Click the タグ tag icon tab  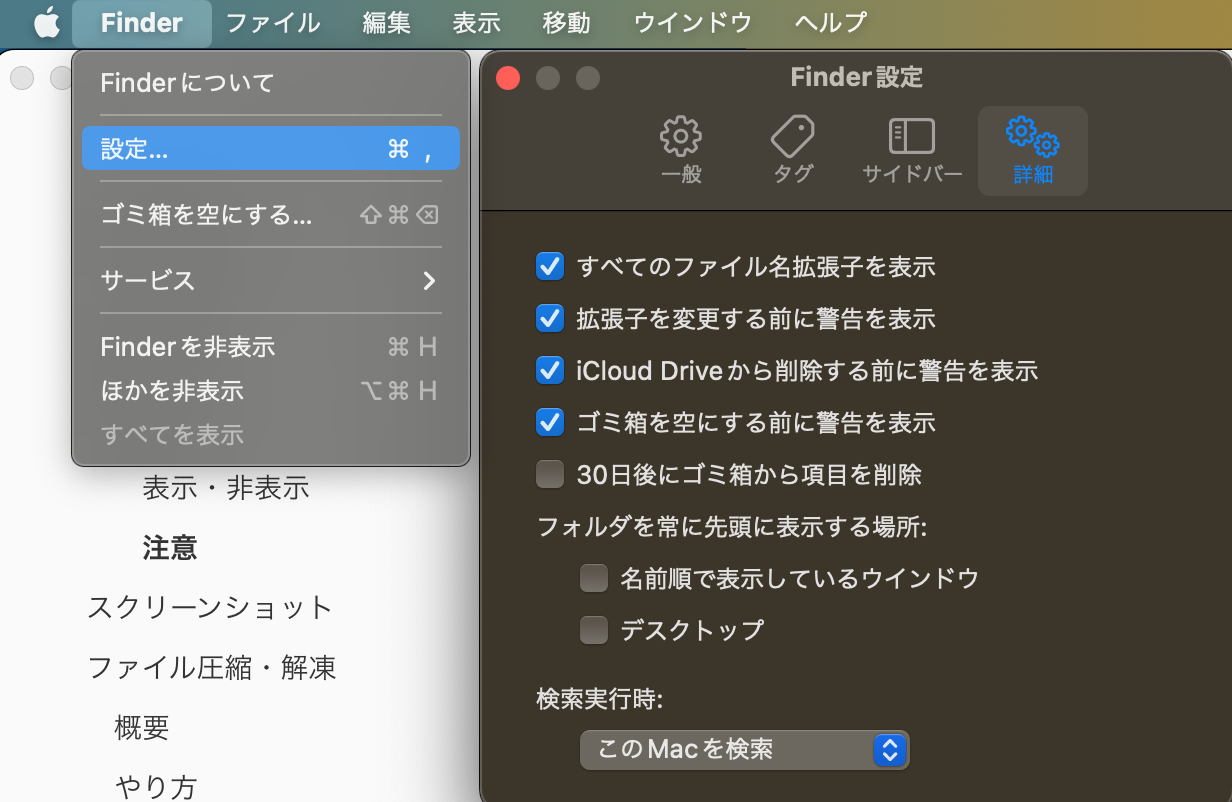(x=793, y=151)
